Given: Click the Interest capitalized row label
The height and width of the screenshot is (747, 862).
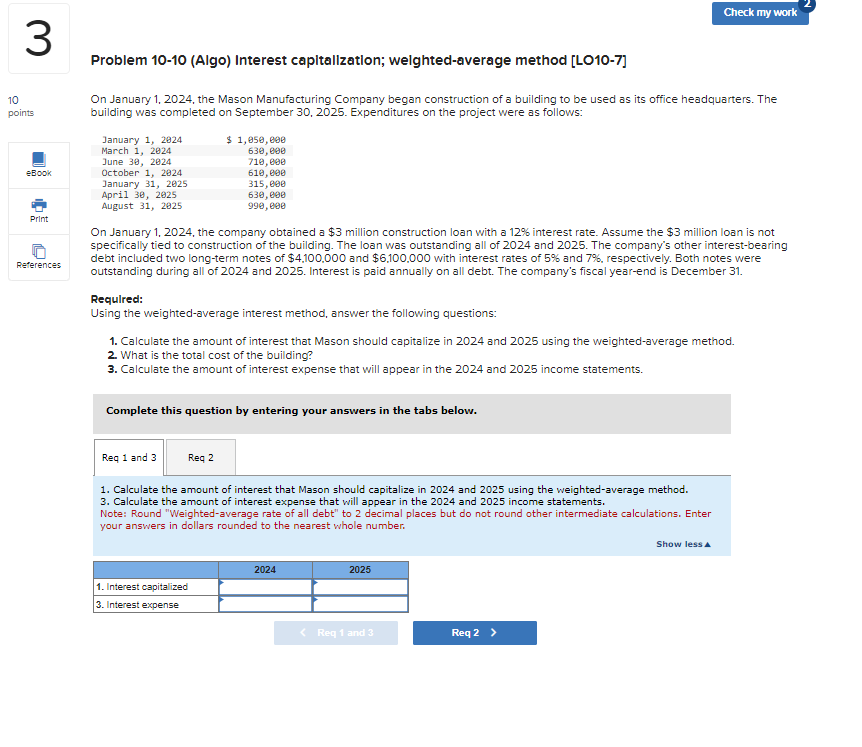Looking at the screenshot, I should coord(141,587).
